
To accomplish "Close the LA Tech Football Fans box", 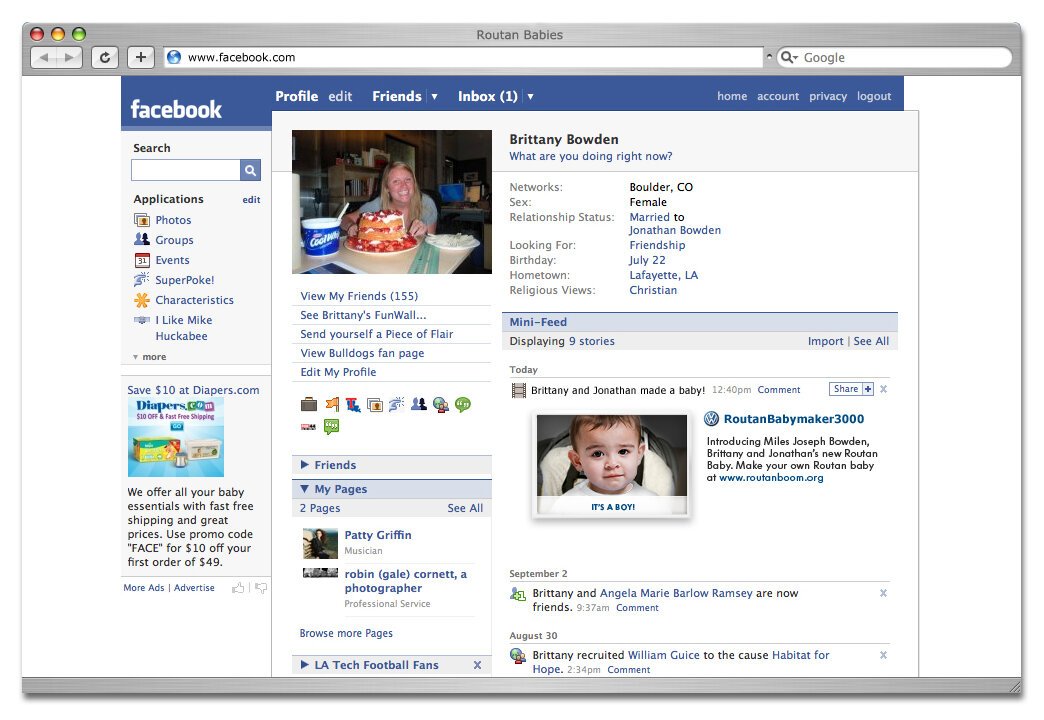I will tap(477, 665).
